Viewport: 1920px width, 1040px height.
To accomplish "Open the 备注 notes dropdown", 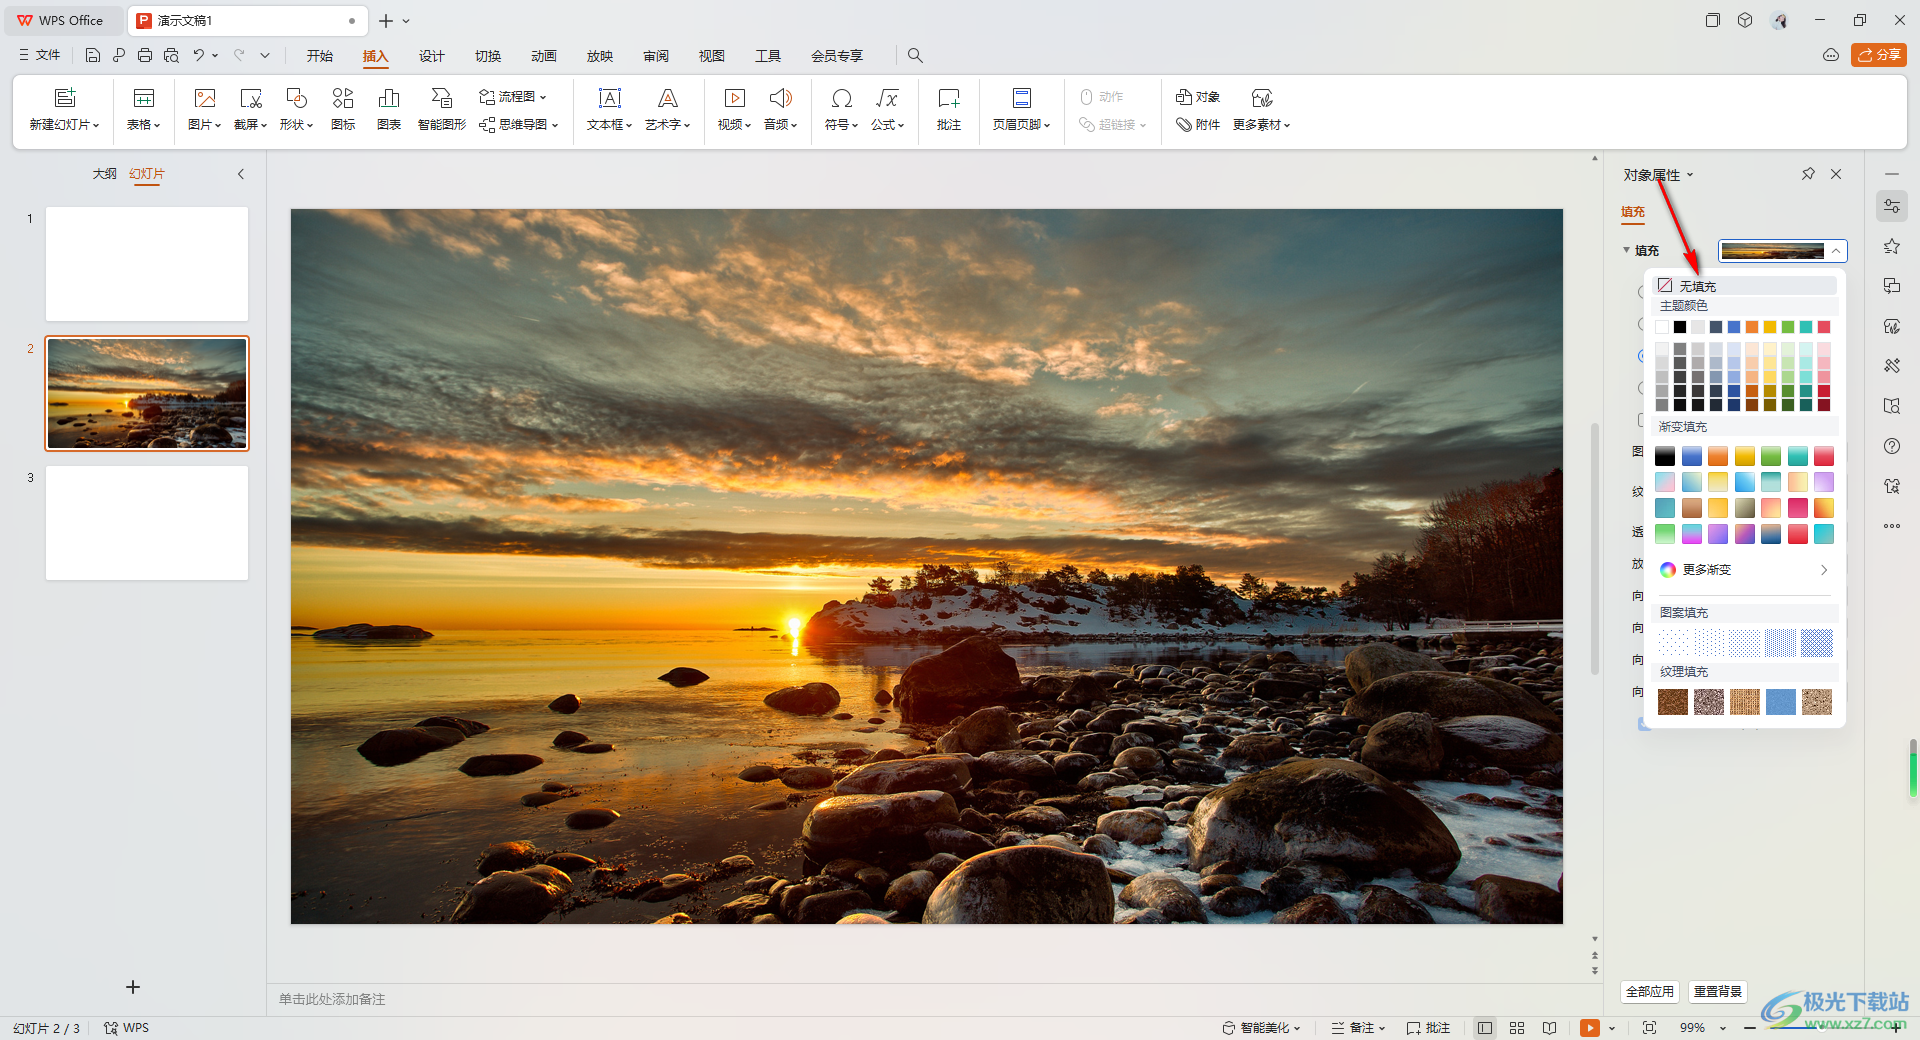I will point(1359,1028).
